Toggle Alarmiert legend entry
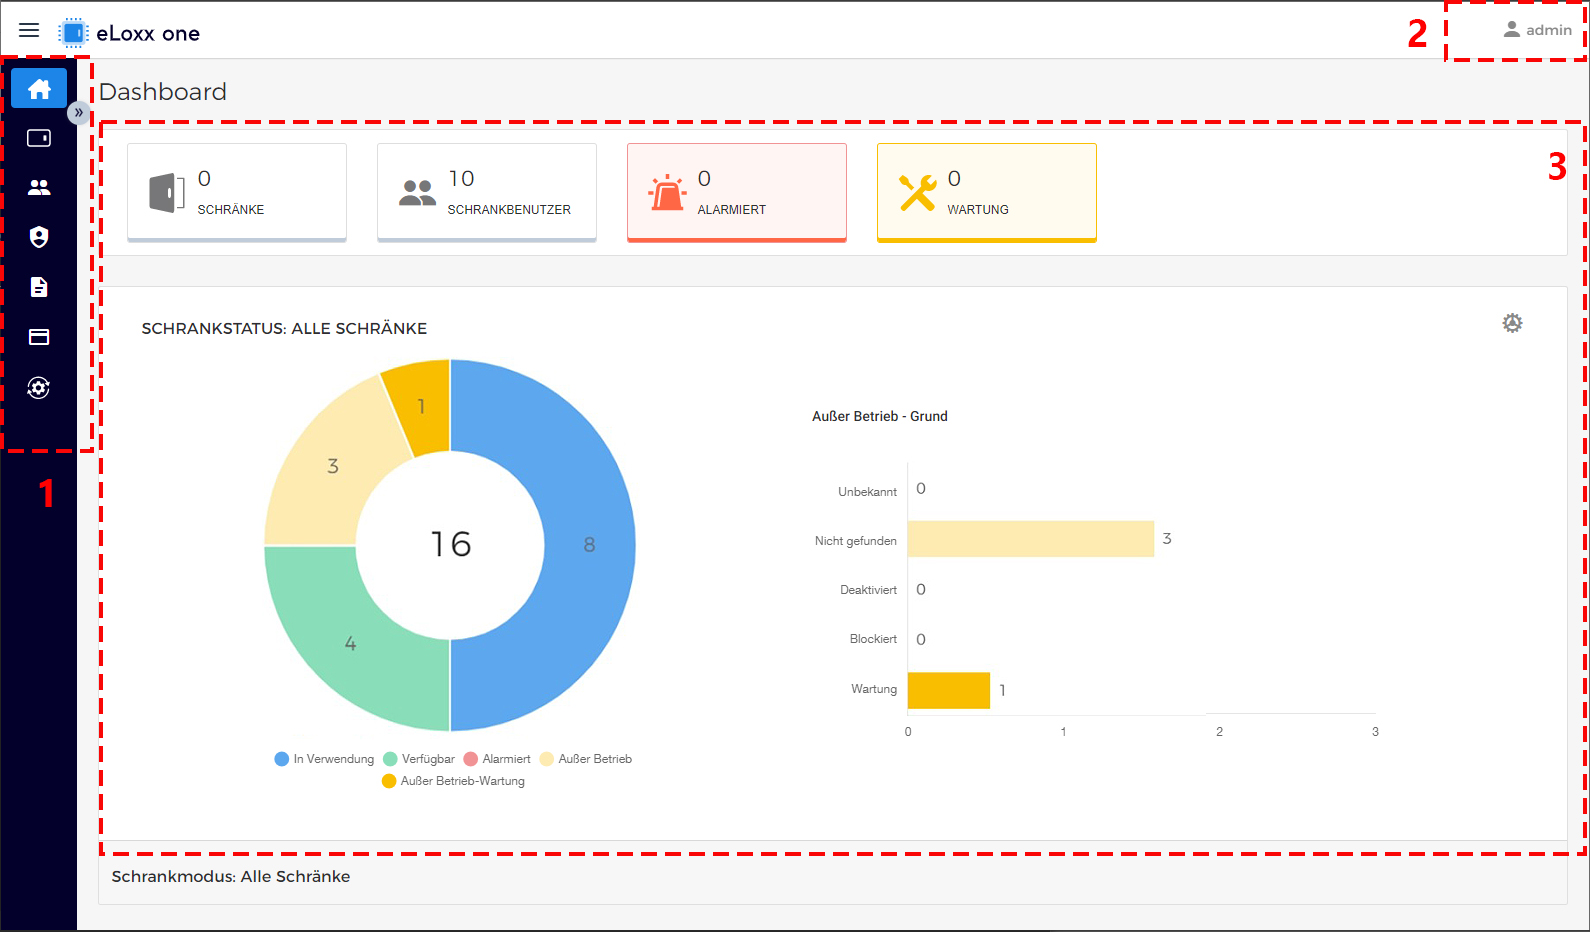Image resolution: width=1590 pixels, height=932 pixels. pyautogui.click(x=497, y=759)
